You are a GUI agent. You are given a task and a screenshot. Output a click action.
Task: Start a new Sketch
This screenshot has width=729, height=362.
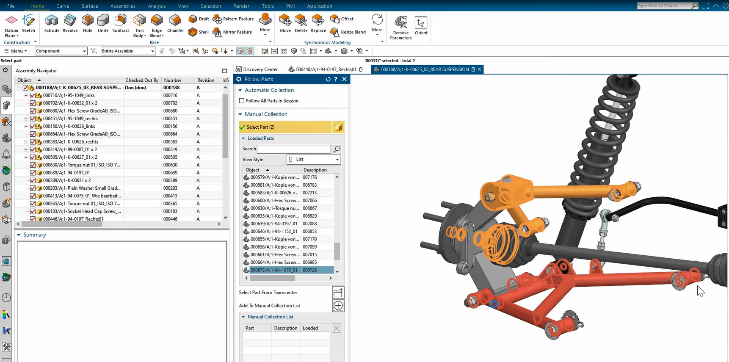28,24
